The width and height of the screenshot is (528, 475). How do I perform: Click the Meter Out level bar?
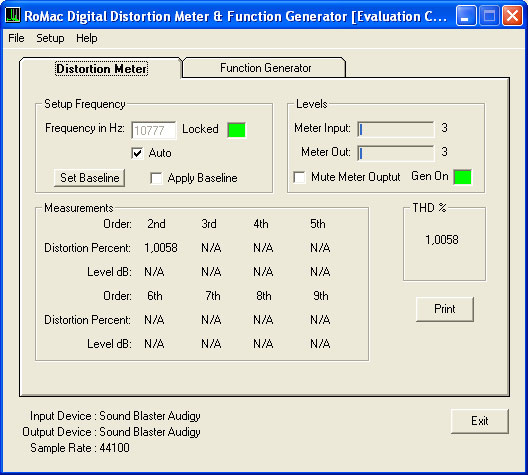tap(396, 153)
